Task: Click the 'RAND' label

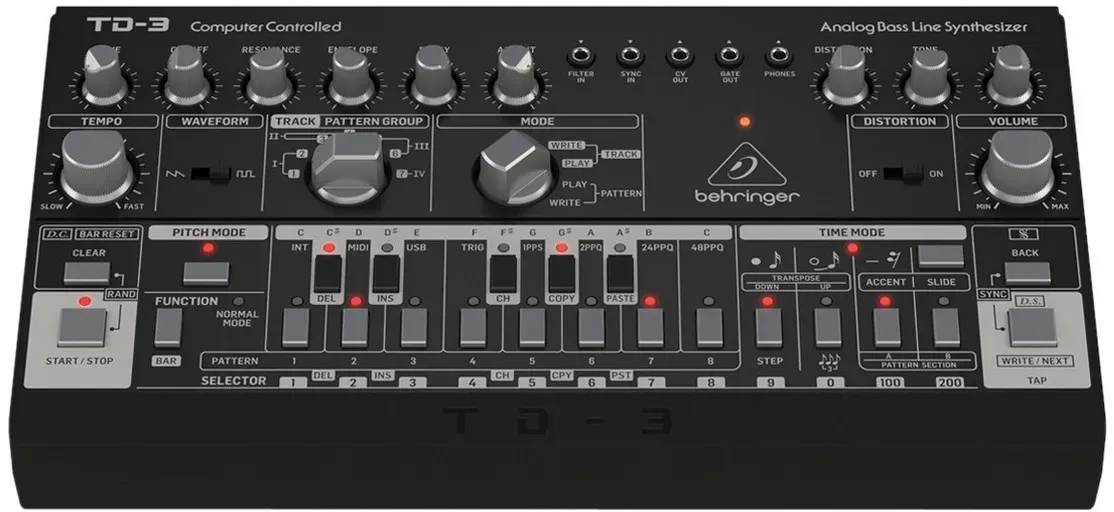Action: tap(121, 294)
